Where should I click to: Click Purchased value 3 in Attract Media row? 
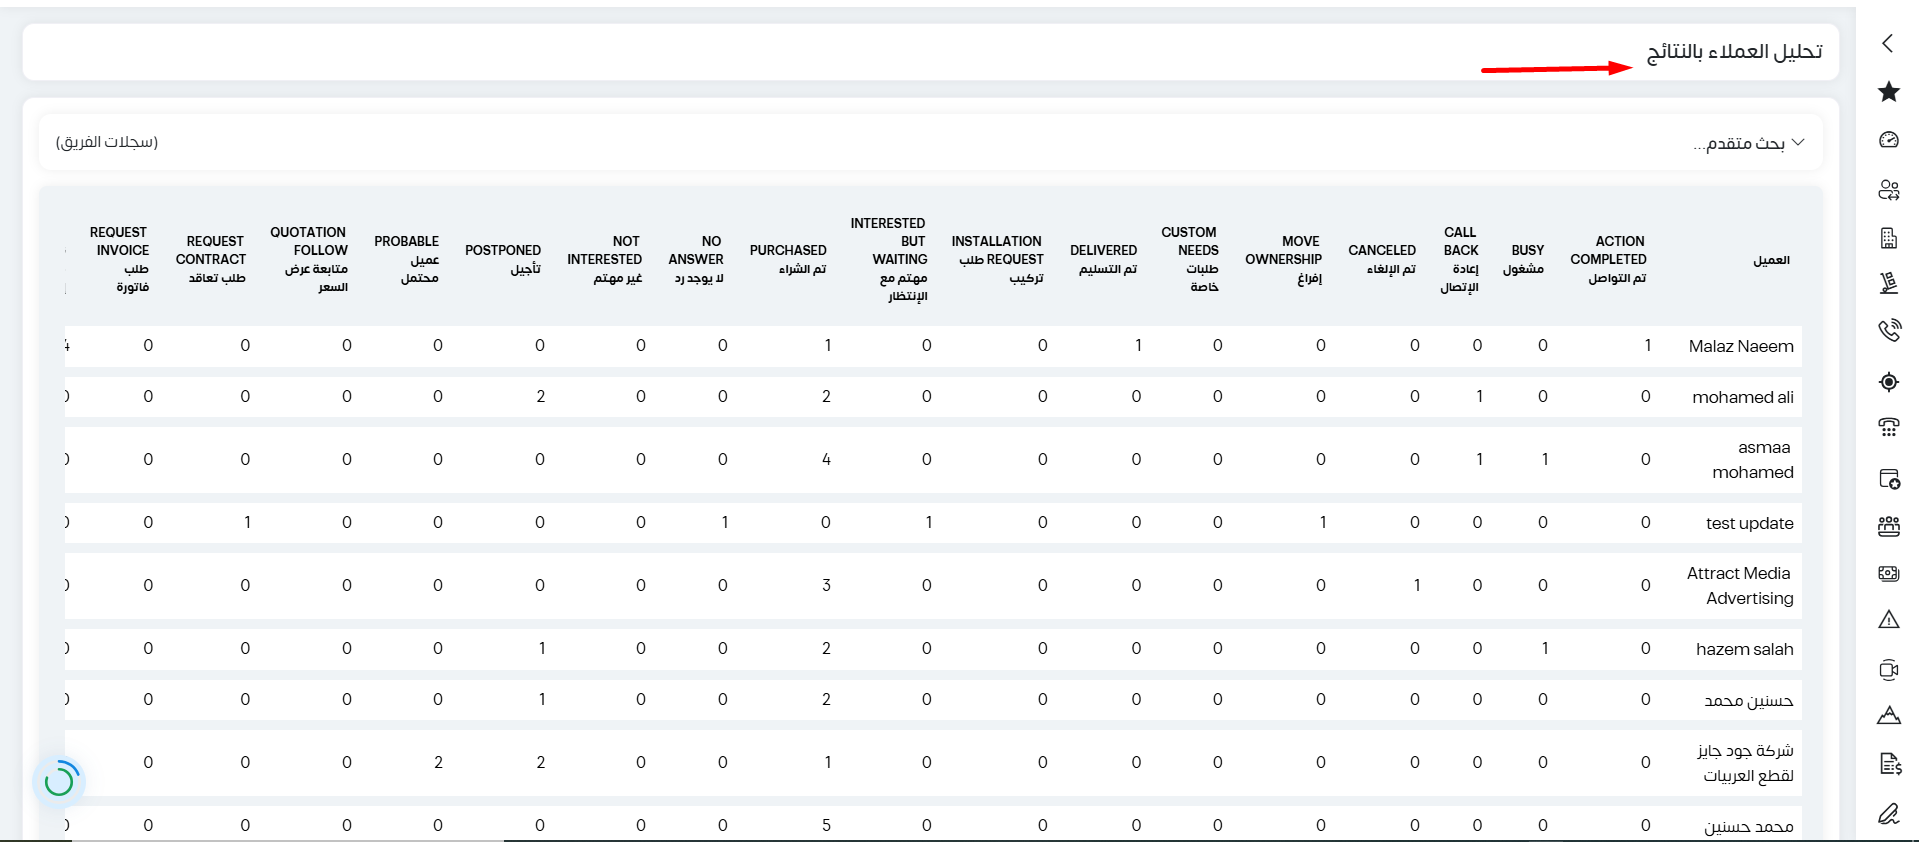pyautogui.click(x=826, y=586)
